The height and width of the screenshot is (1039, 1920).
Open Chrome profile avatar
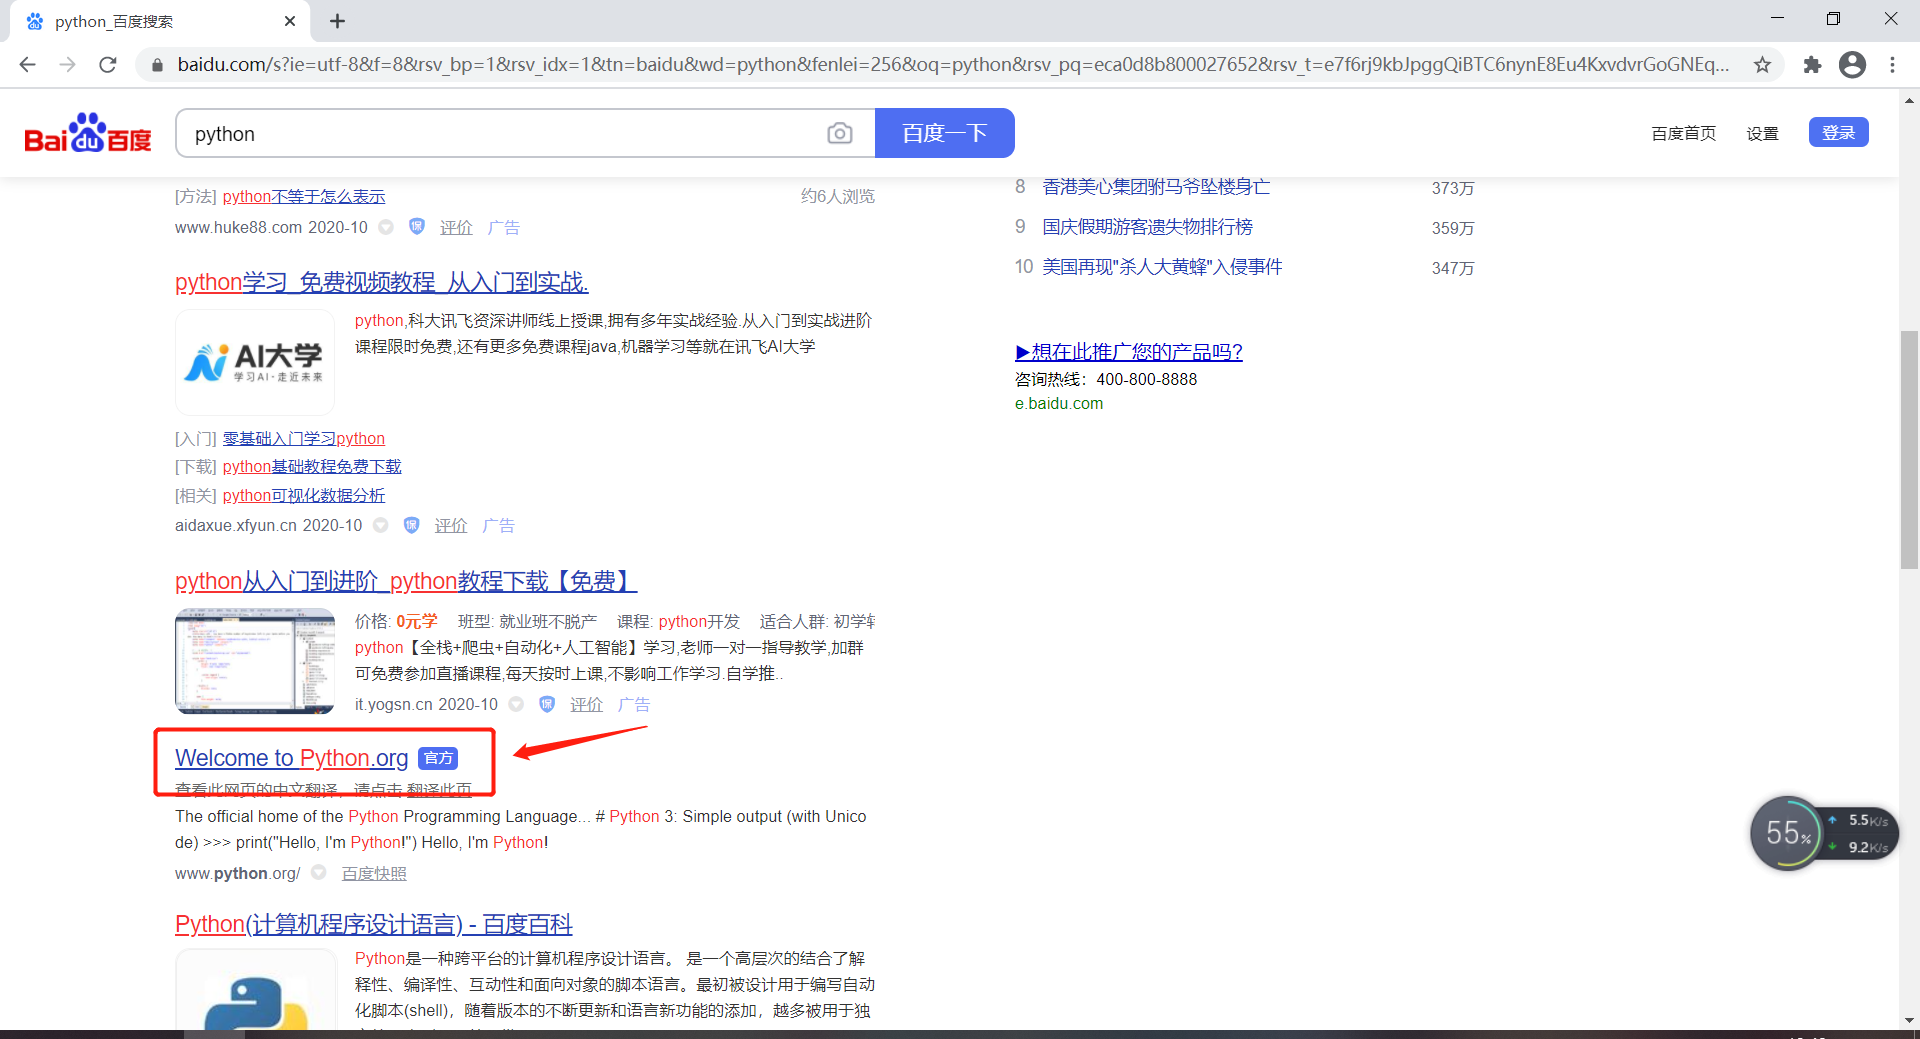point(1852,65)
